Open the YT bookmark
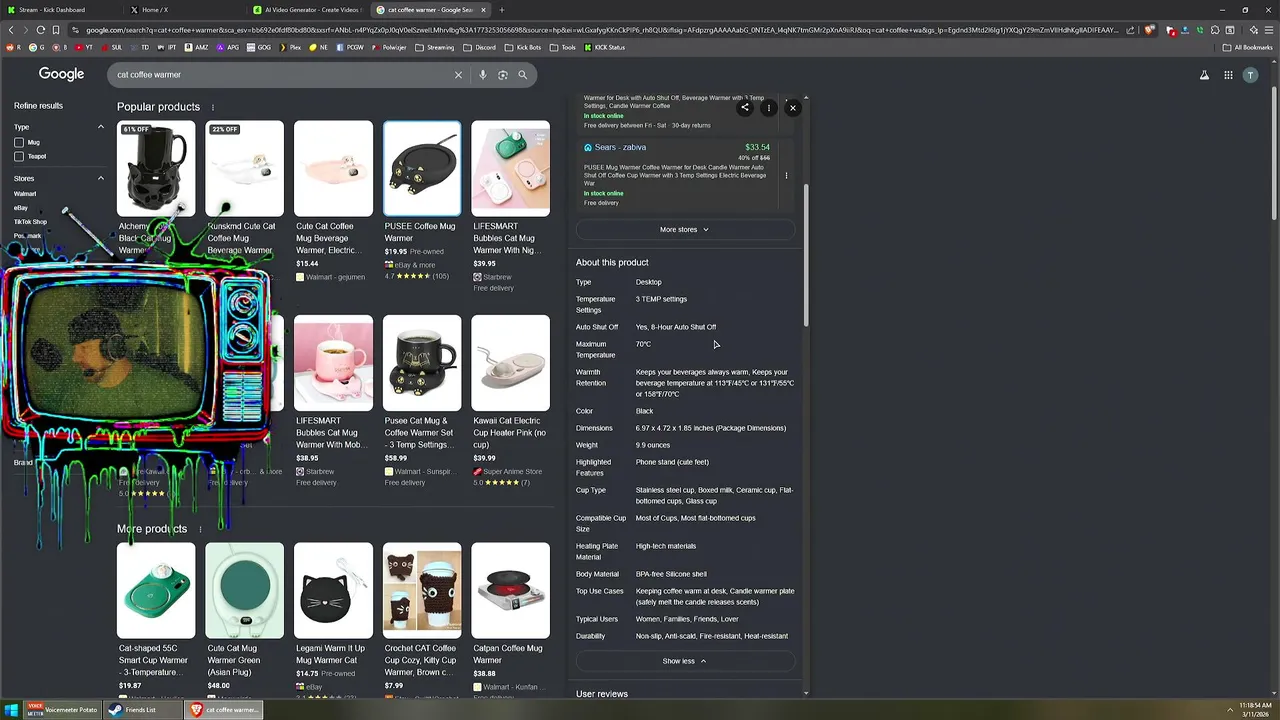The width and height of the screenshot is (1280, 720). 84,47
